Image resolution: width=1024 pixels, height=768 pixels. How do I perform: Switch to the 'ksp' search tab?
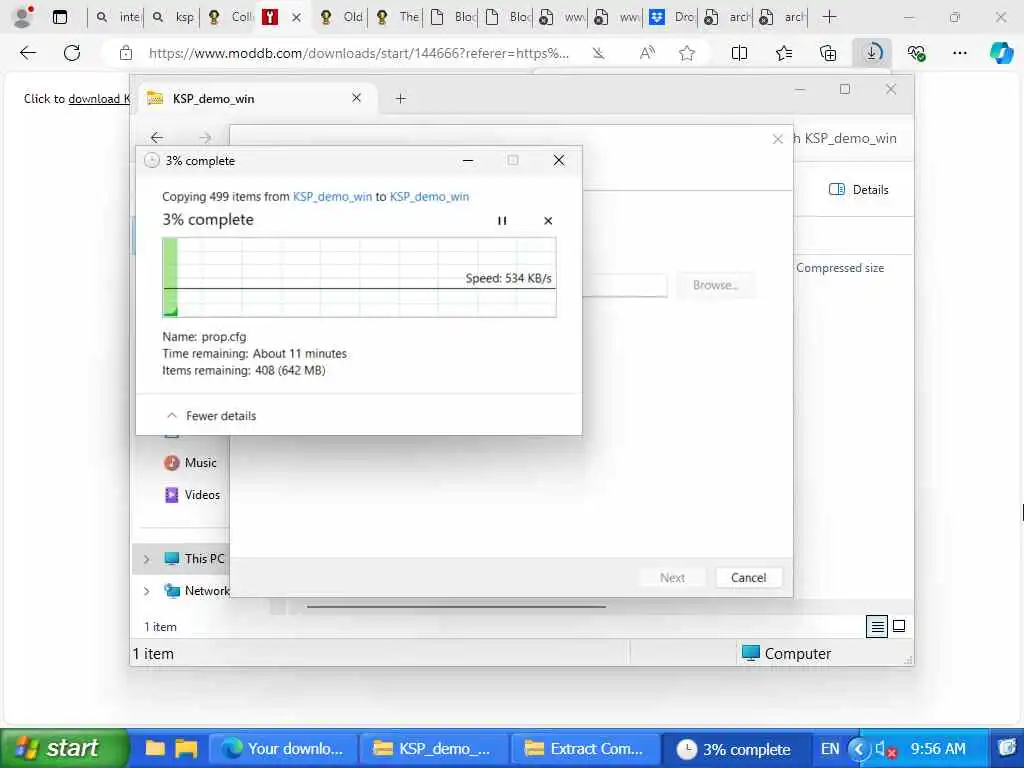click(x=173, y=17)
